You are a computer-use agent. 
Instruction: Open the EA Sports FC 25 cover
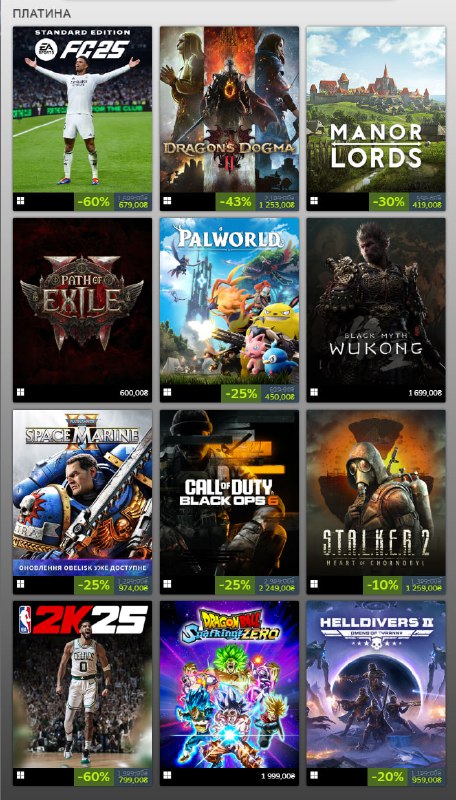coord(82,110)
